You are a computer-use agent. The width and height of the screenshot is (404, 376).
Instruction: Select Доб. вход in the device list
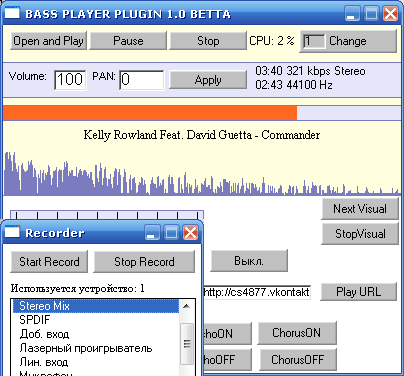coord(96,334)
